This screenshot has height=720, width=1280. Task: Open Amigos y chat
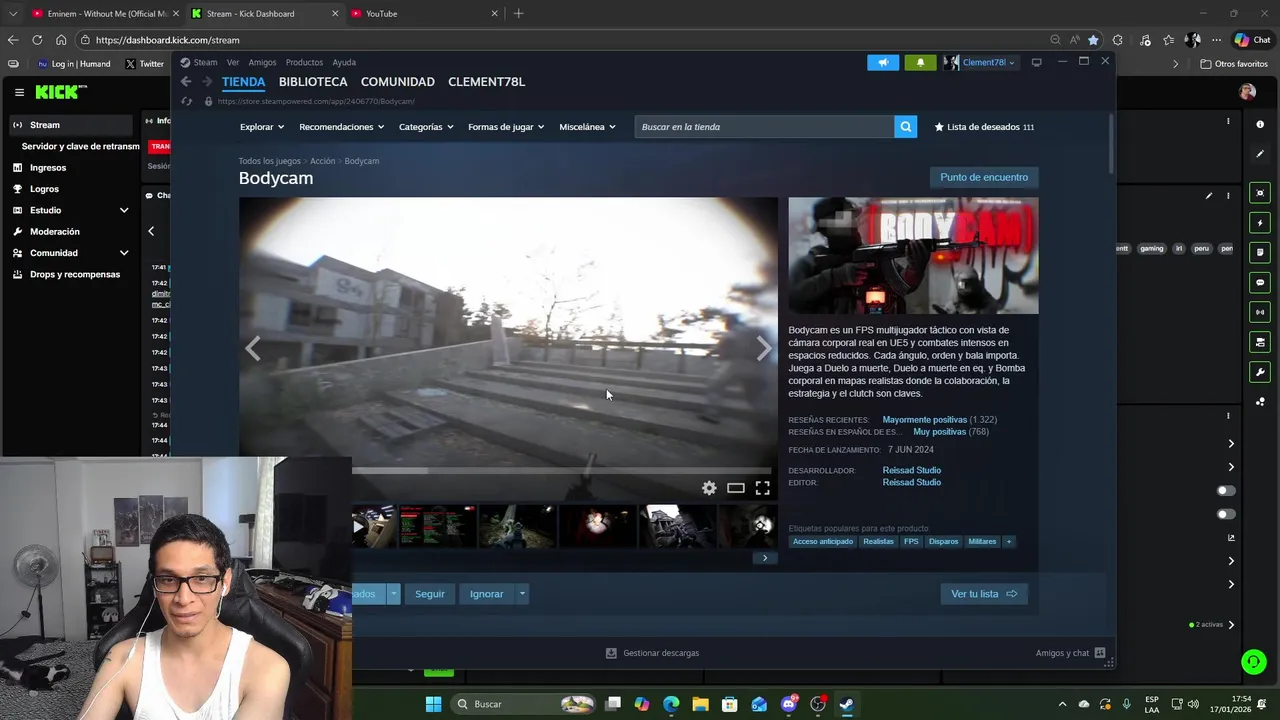[1071, 653]
